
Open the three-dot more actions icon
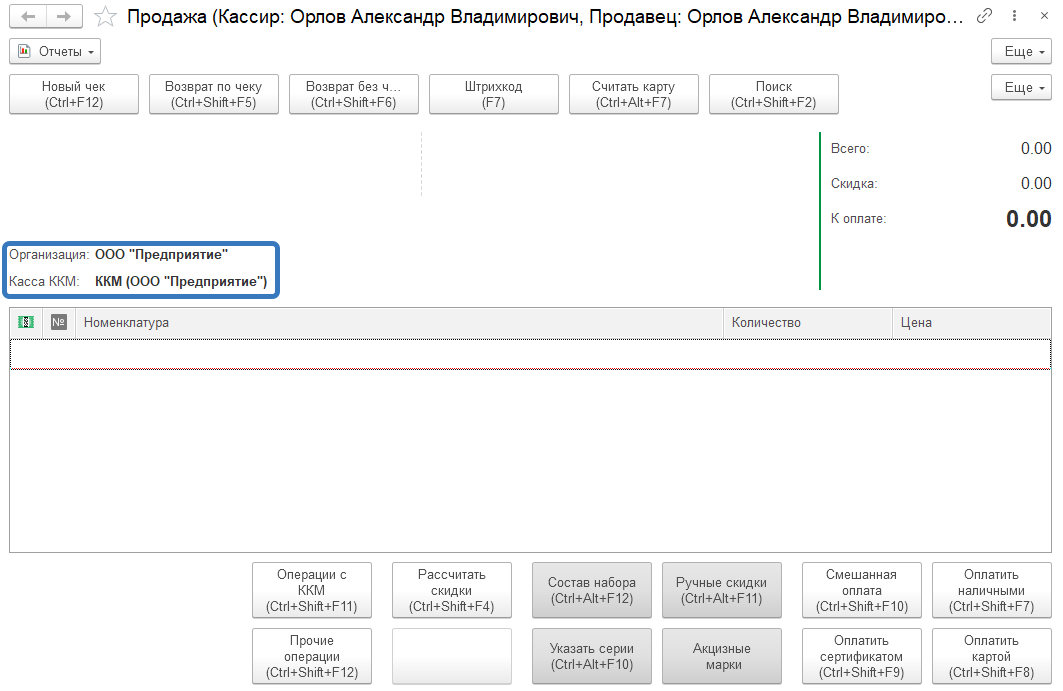click(1014, 16)
